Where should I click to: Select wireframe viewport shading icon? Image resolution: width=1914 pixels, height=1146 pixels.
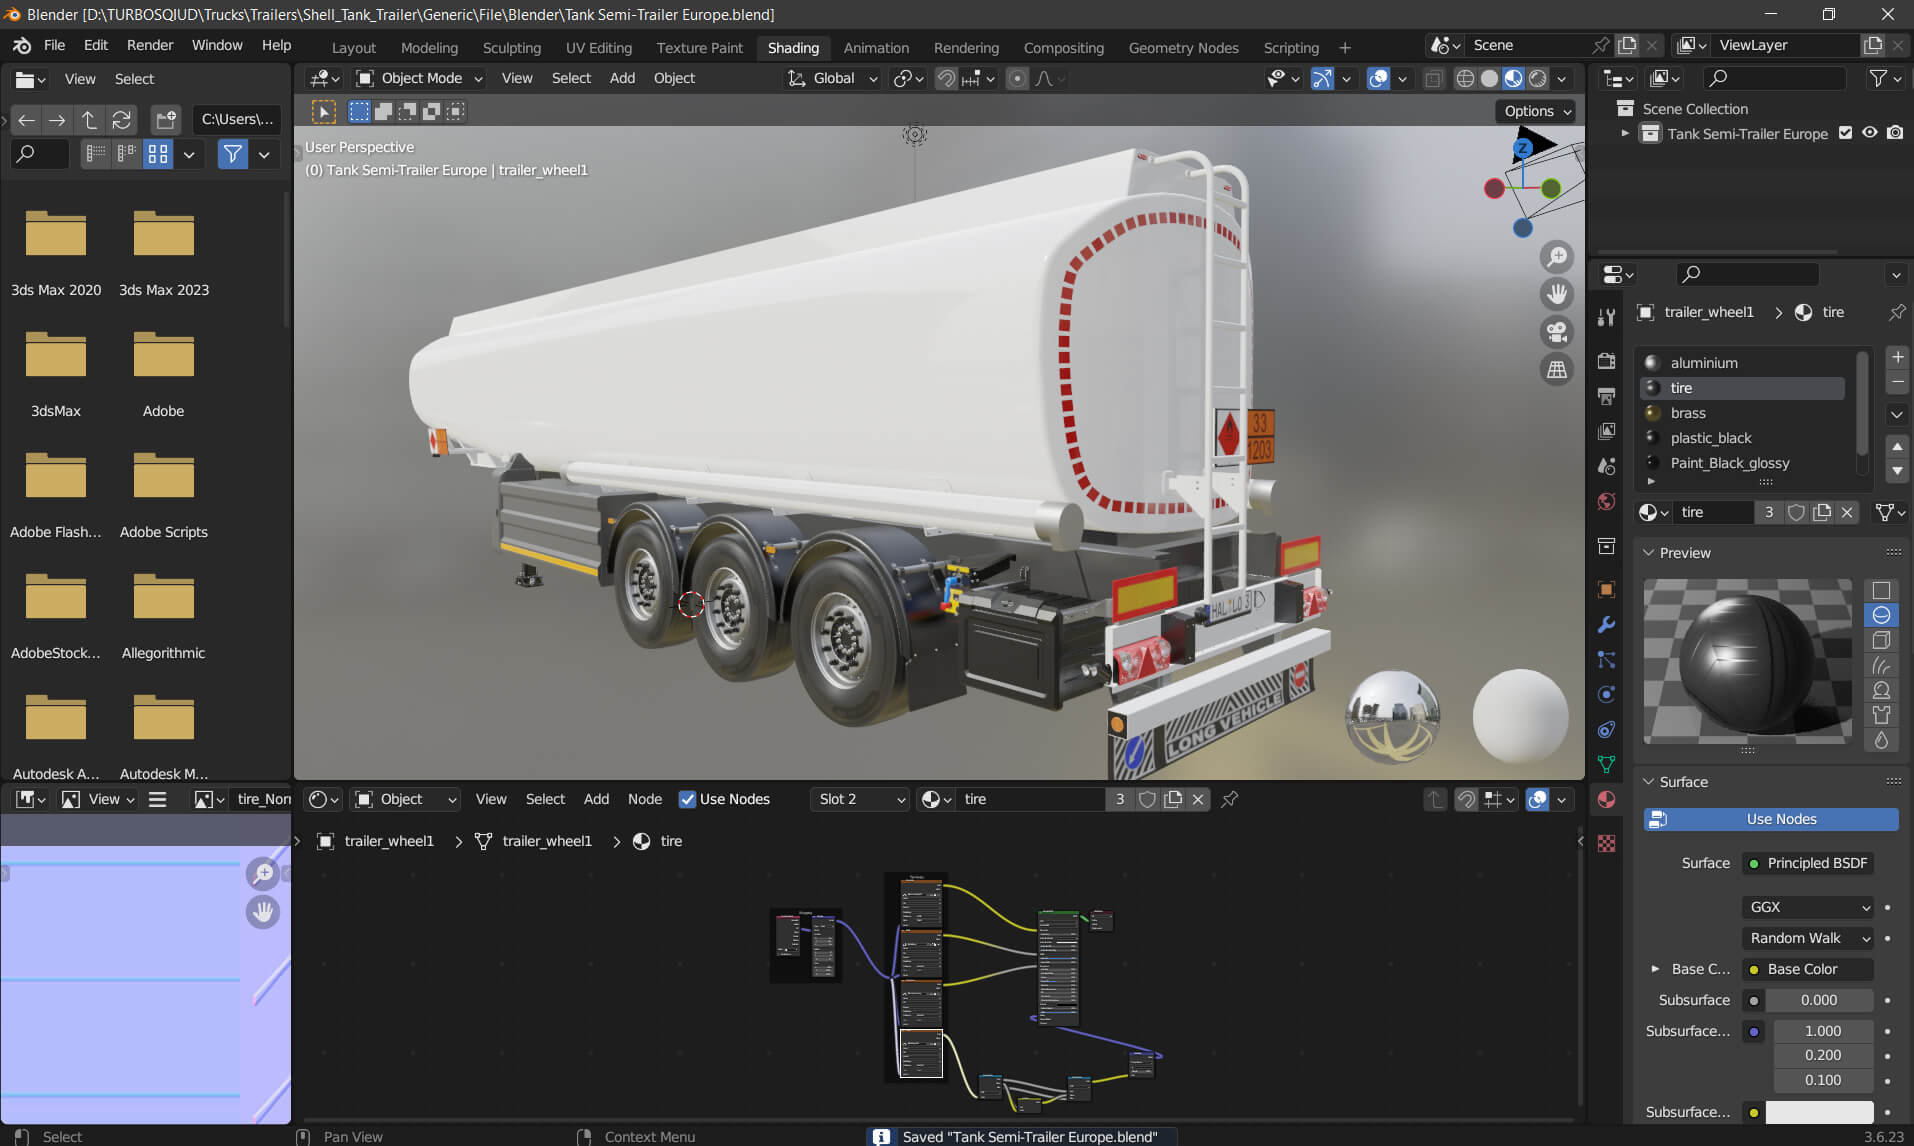click(1465, 78)
